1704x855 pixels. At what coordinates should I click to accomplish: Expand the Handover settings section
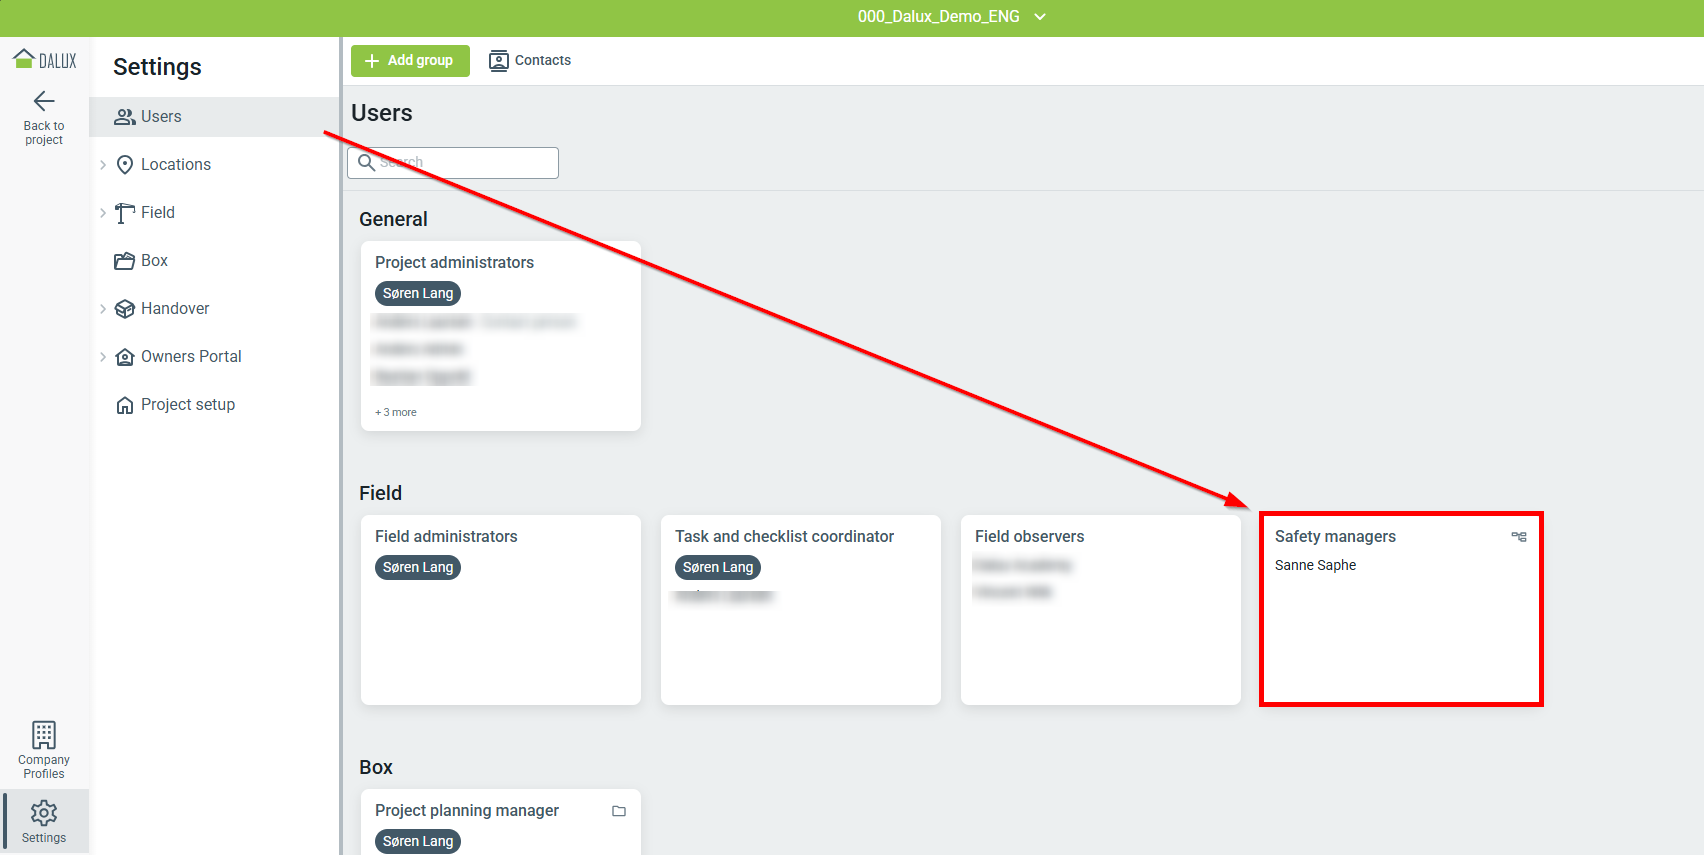[x=103, y=309]
